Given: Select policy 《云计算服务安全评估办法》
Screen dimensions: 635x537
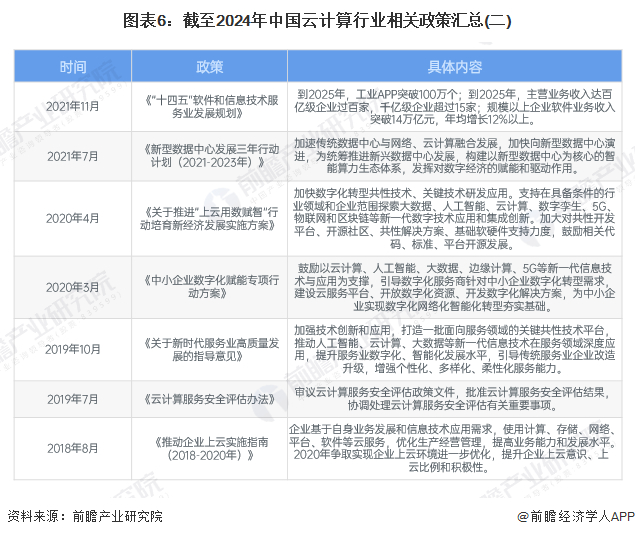Looking at the screenshot, I should (209, 399).
